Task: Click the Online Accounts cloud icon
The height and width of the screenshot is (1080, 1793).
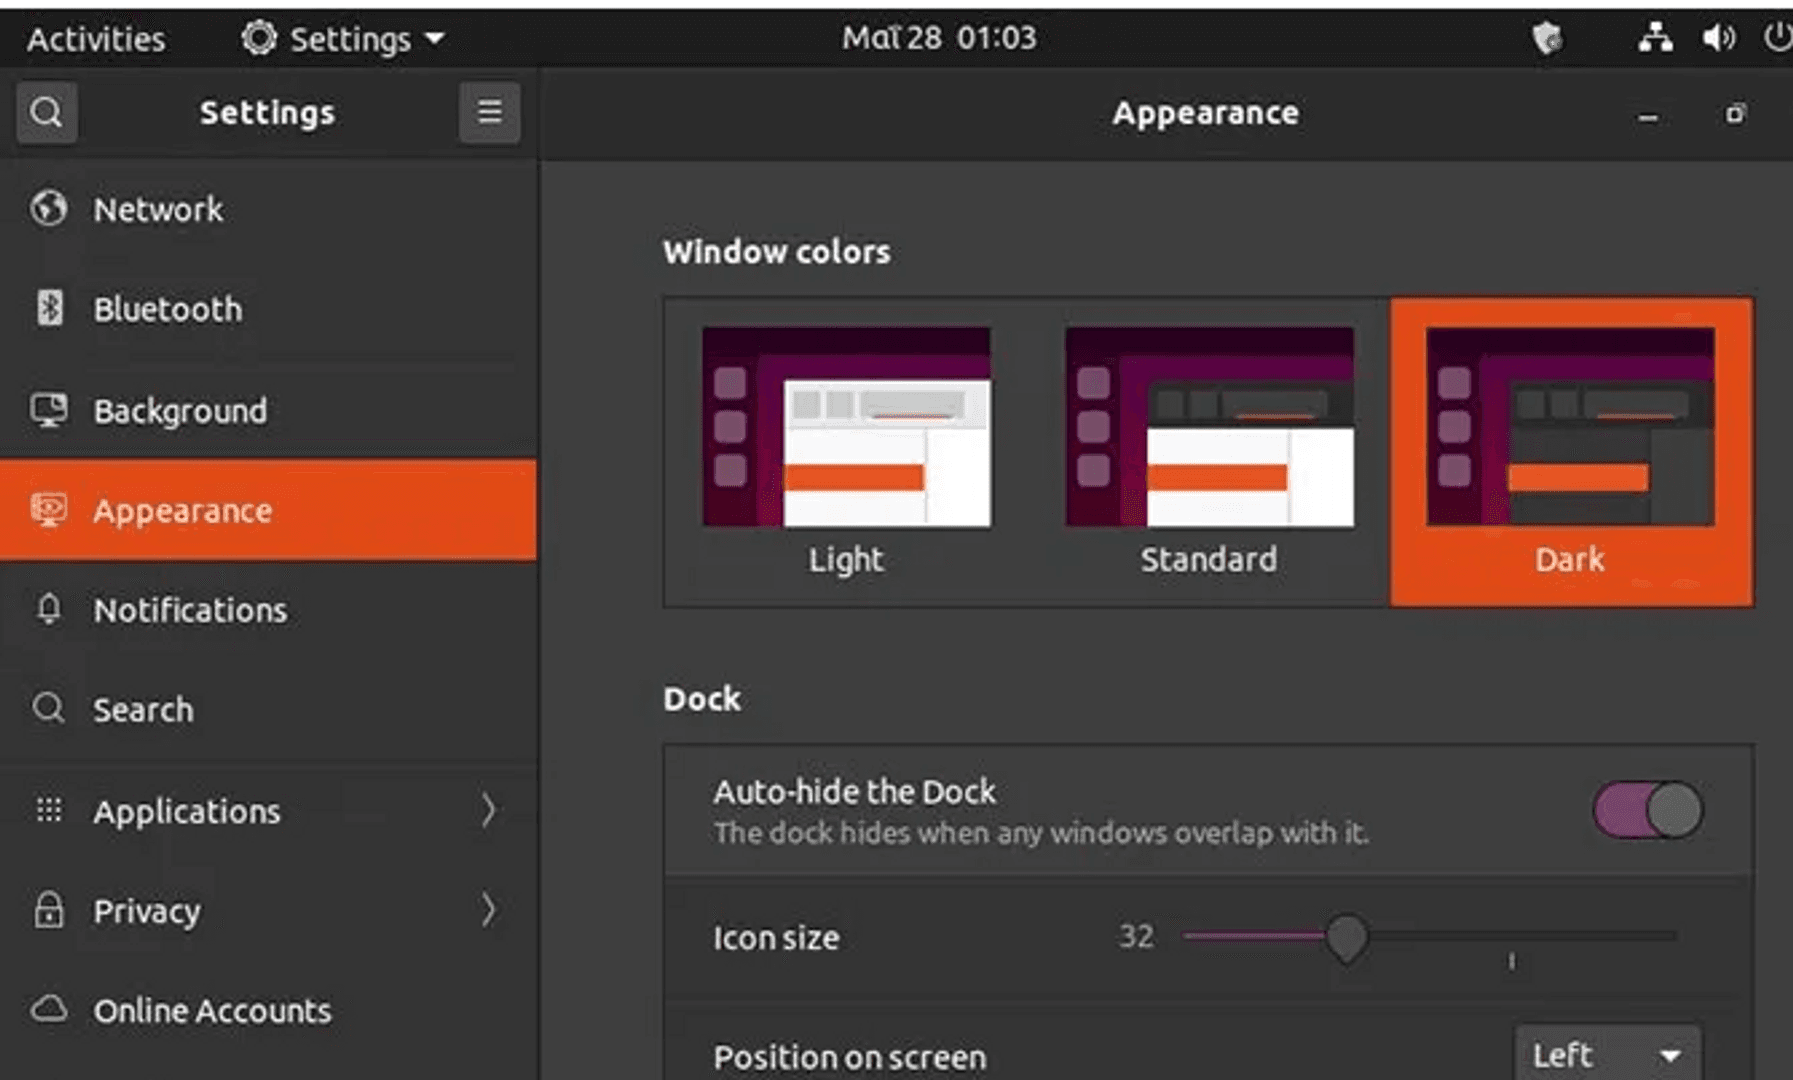Action: click(48, 1009)
